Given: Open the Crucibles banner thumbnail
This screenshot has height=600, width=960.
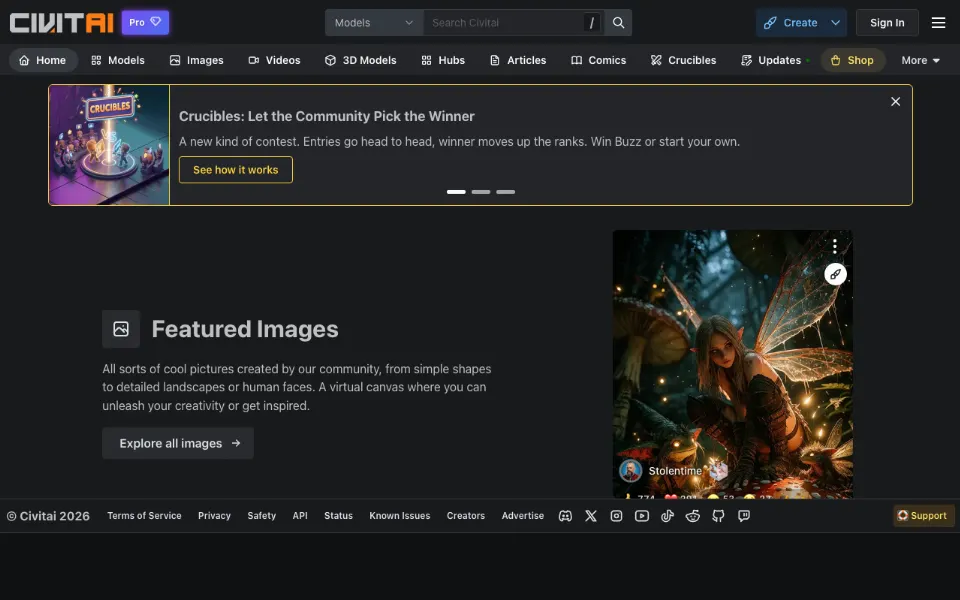Looking at the screenshot, I should (x=109, y=145).
